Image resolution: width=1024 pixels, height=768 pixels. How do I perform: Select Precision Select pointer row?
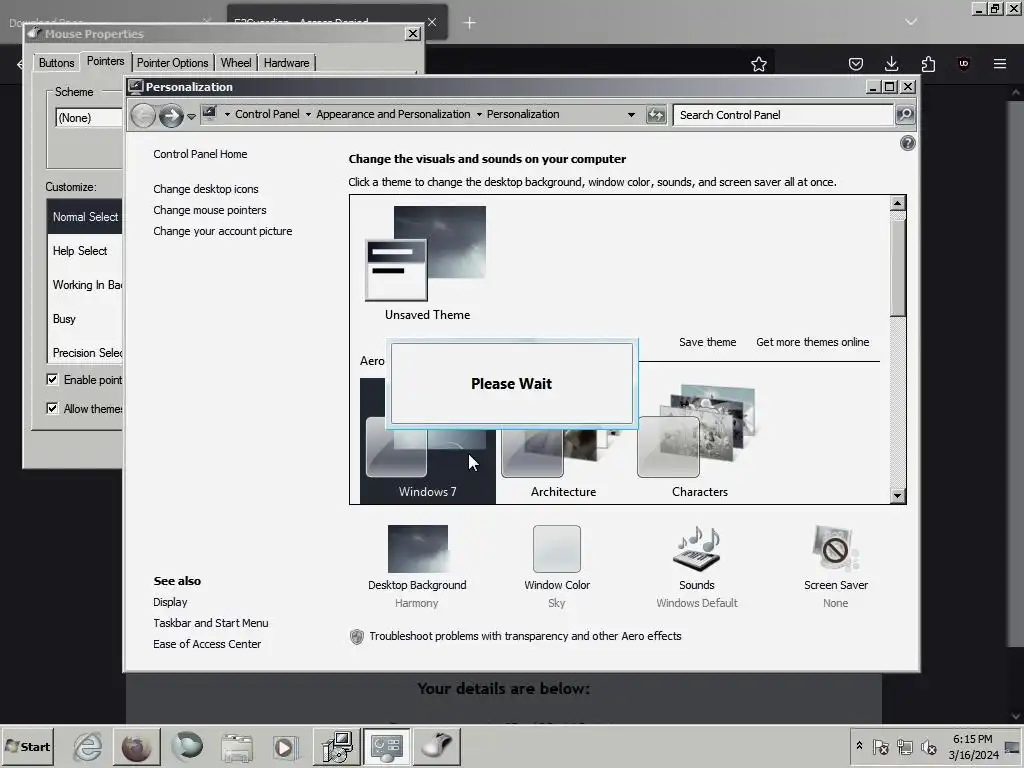click(85, 353)
